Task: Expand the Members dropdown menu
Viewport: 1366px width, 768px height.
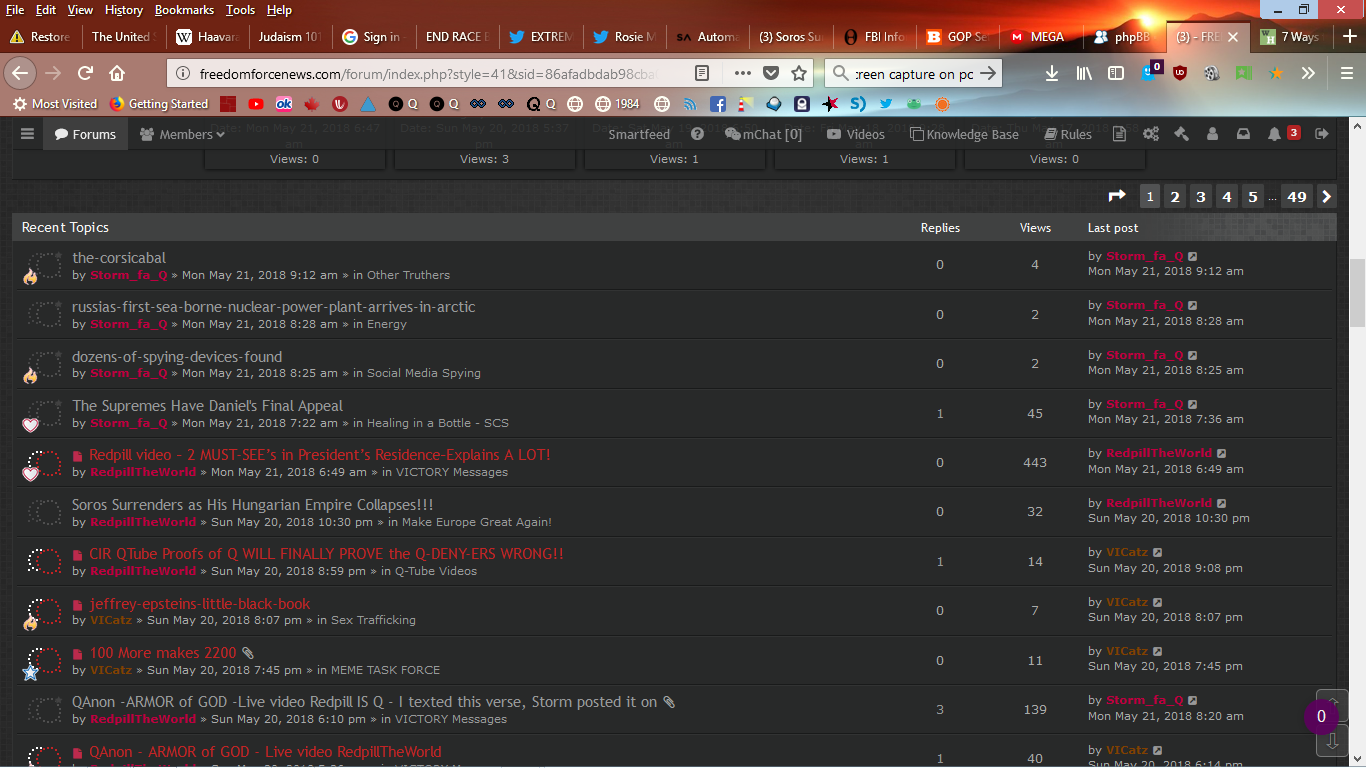Action: [x=182, y=134]
